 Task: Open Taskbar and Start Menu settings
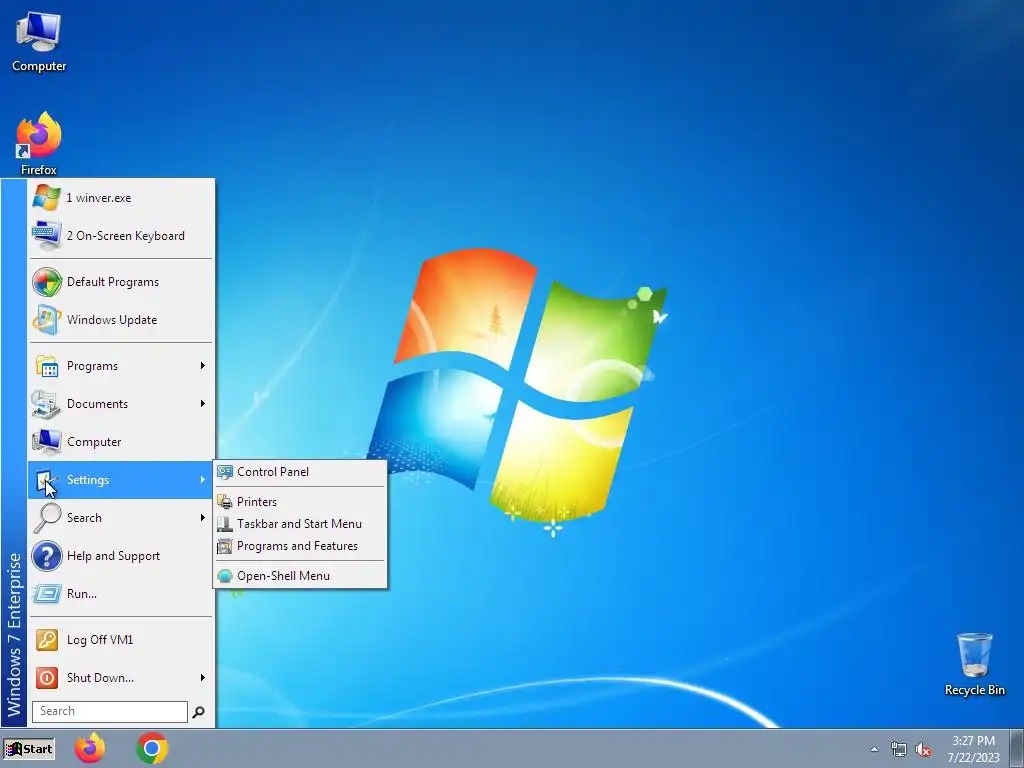300,524
